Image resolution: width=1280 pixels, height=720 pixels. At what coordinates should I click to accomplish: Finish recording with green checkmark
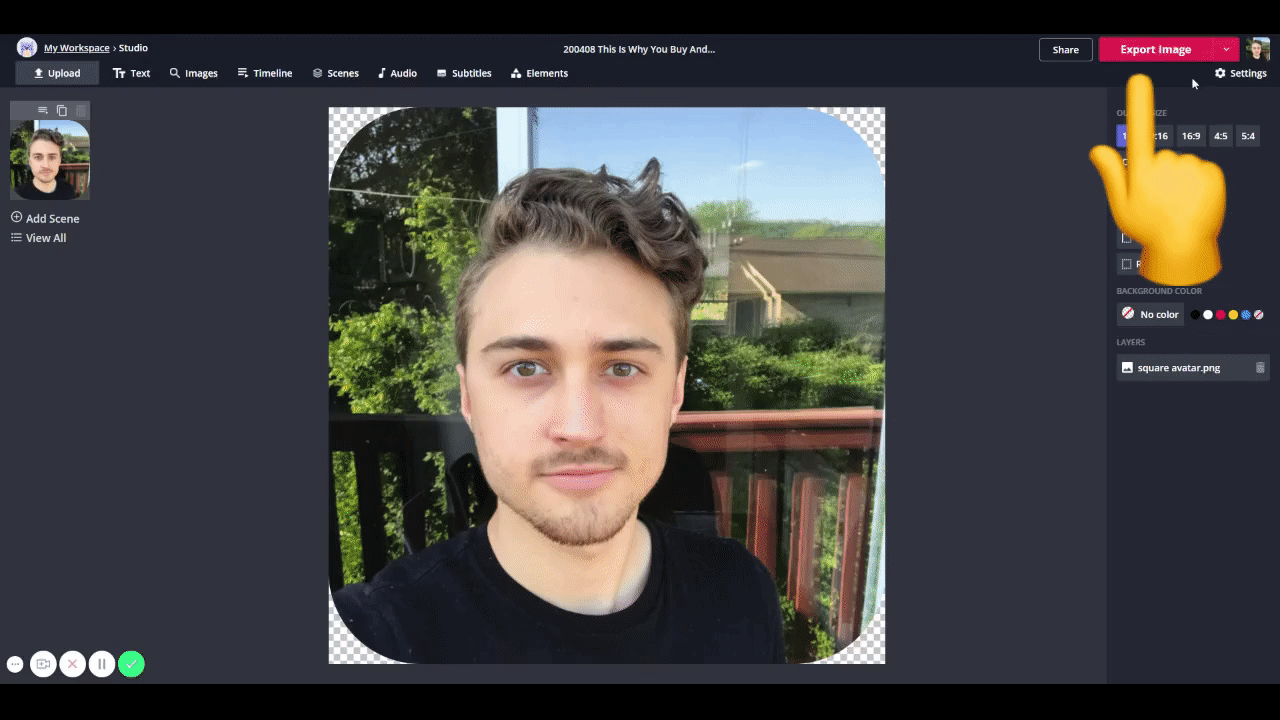[131, 664]
